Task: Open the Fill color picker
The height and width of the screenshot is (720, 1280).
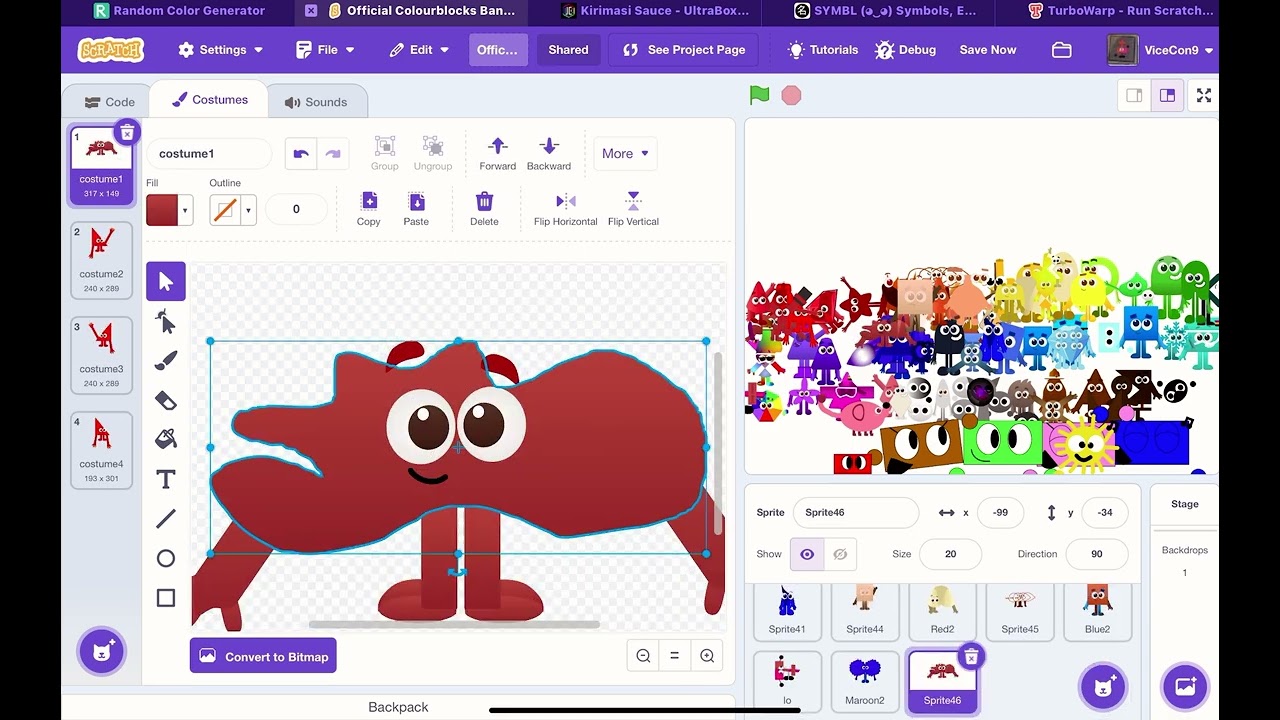Action: tap(169, 210)
